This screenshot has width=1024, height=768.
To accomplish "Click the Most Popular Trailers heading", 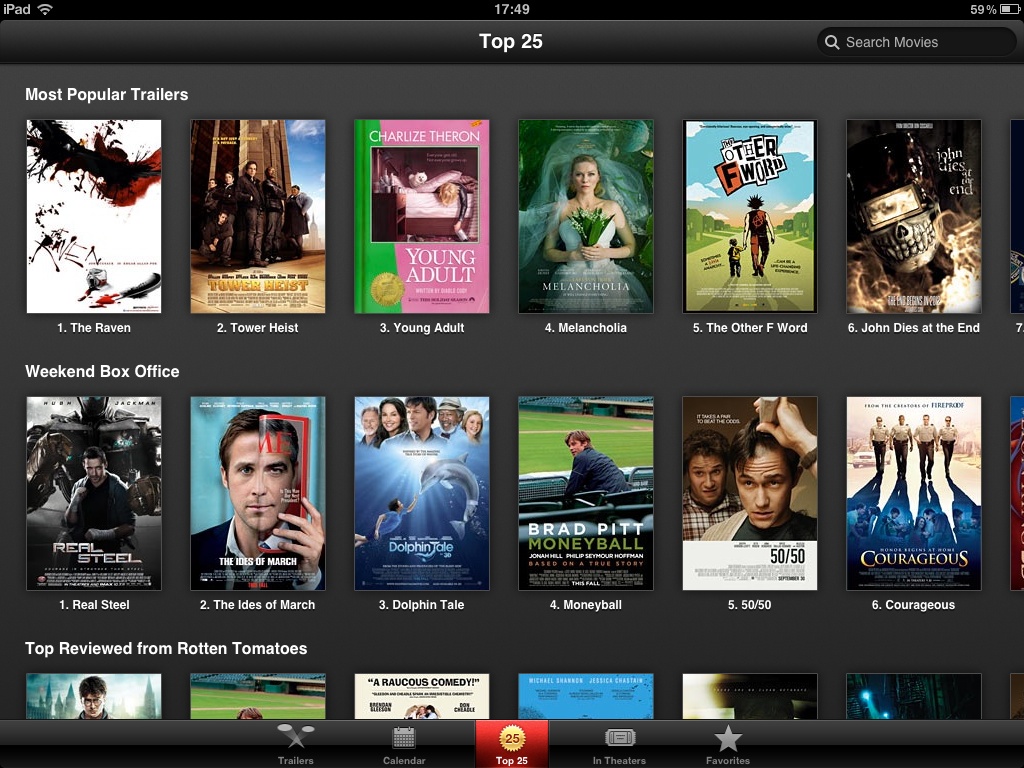I will click(x=106, y=95).
